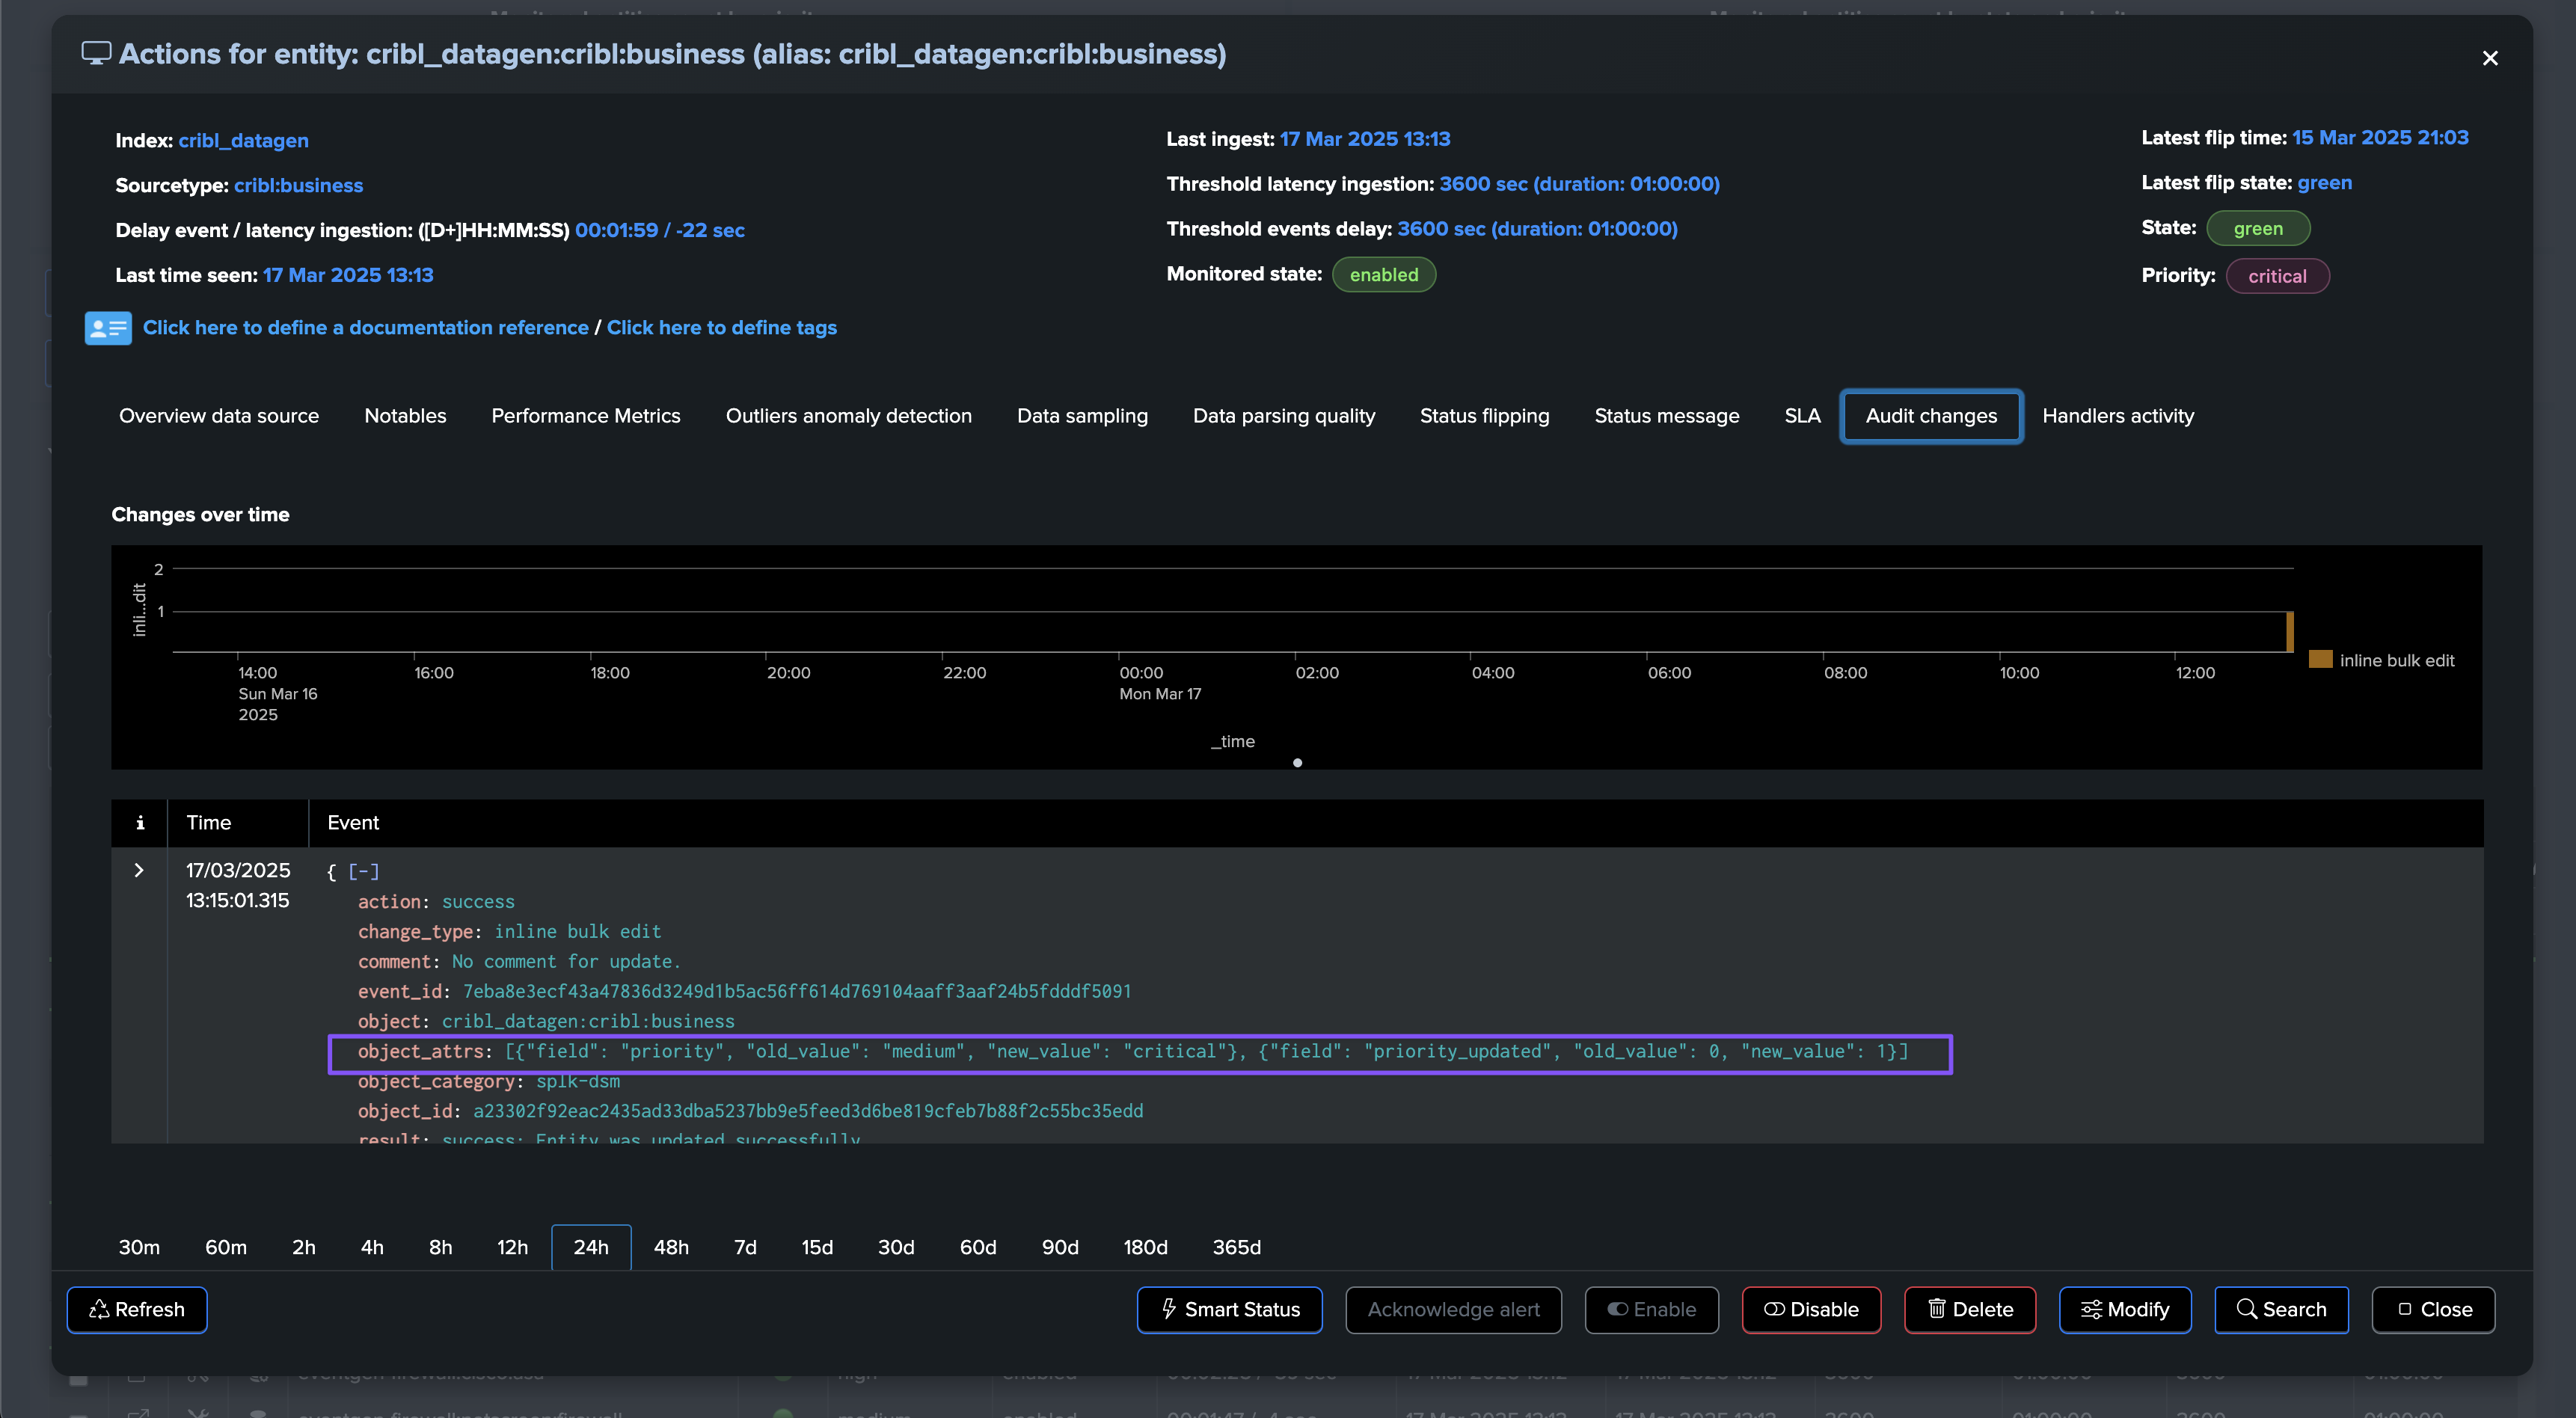Switch to the Status flipping tab

click(1485, 416)
